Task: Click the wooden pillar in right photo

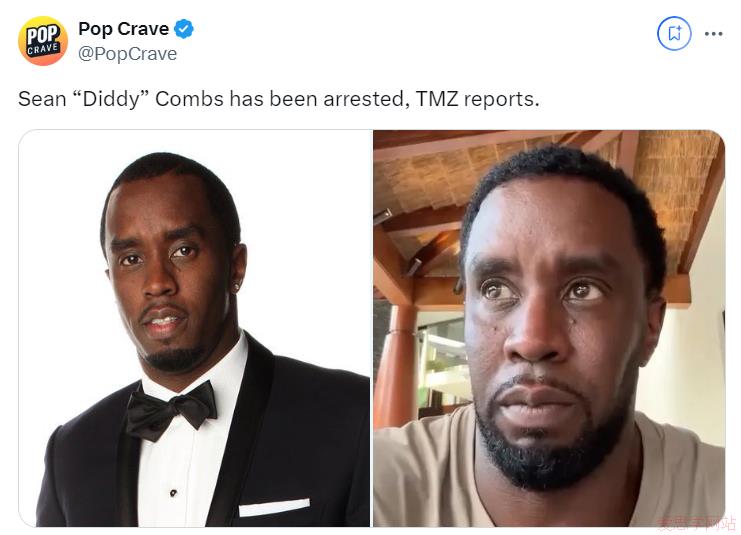Action: 396,366
